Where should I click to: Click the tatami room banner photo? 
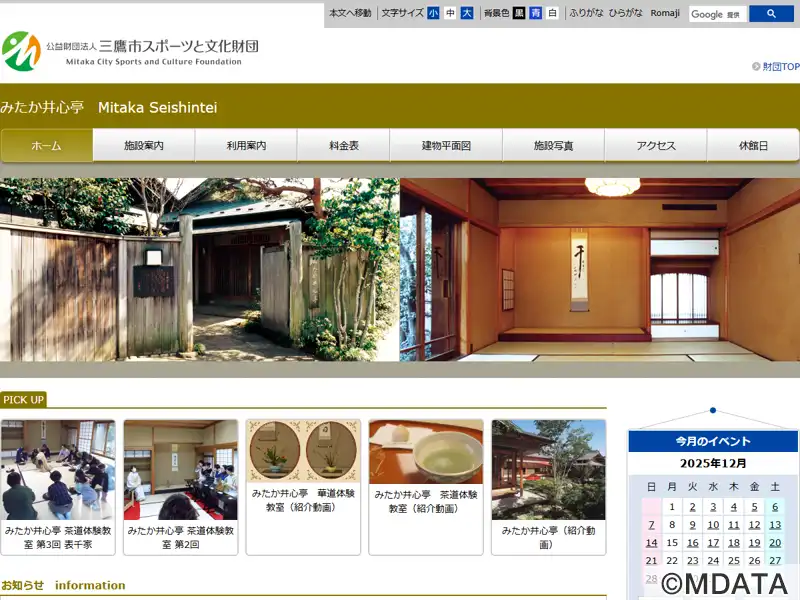point(600,269)
